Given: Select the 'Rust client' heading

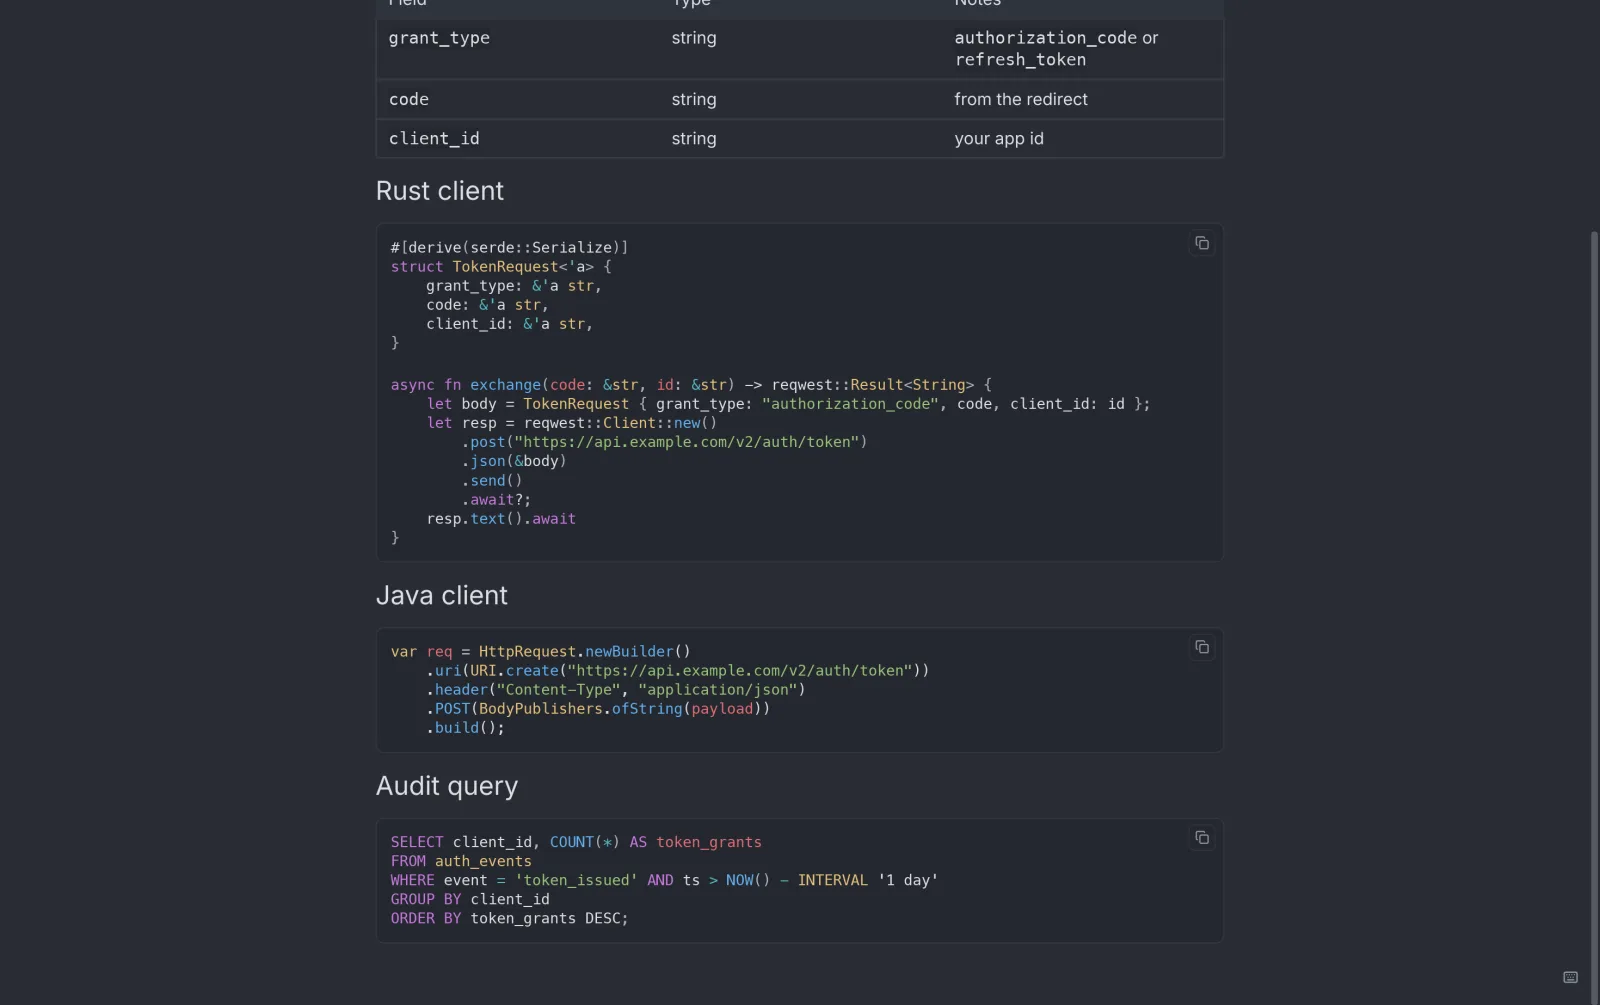Looking at the screenshot, I should click(x=440, y=191).
